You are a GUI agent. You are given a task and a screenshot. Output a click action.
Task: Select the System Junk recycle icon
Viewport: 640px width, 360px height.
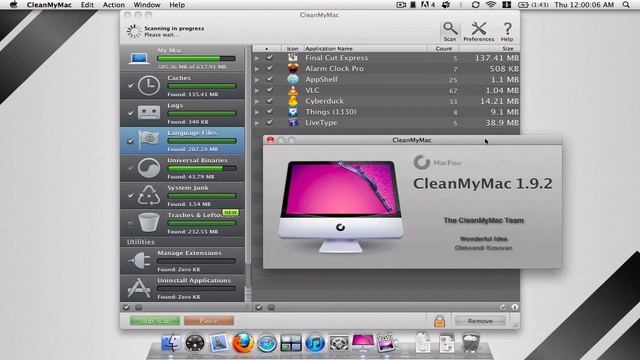click(x=149, y=195)
